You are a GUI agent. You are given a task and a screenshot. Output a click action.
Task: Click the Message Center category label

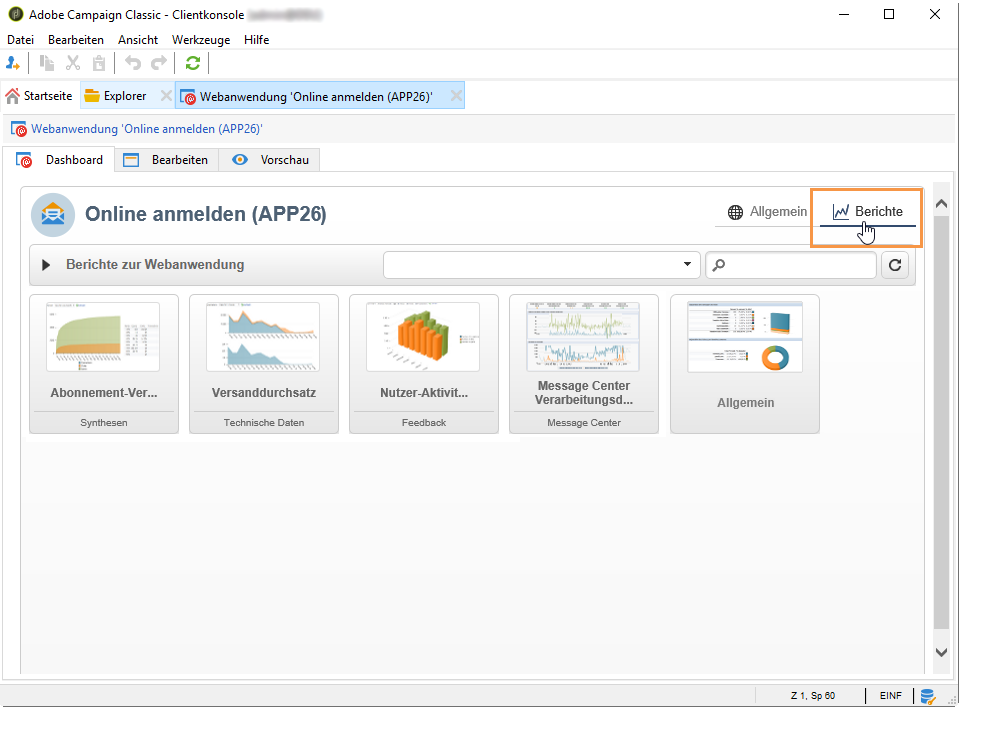pos(584,422)
